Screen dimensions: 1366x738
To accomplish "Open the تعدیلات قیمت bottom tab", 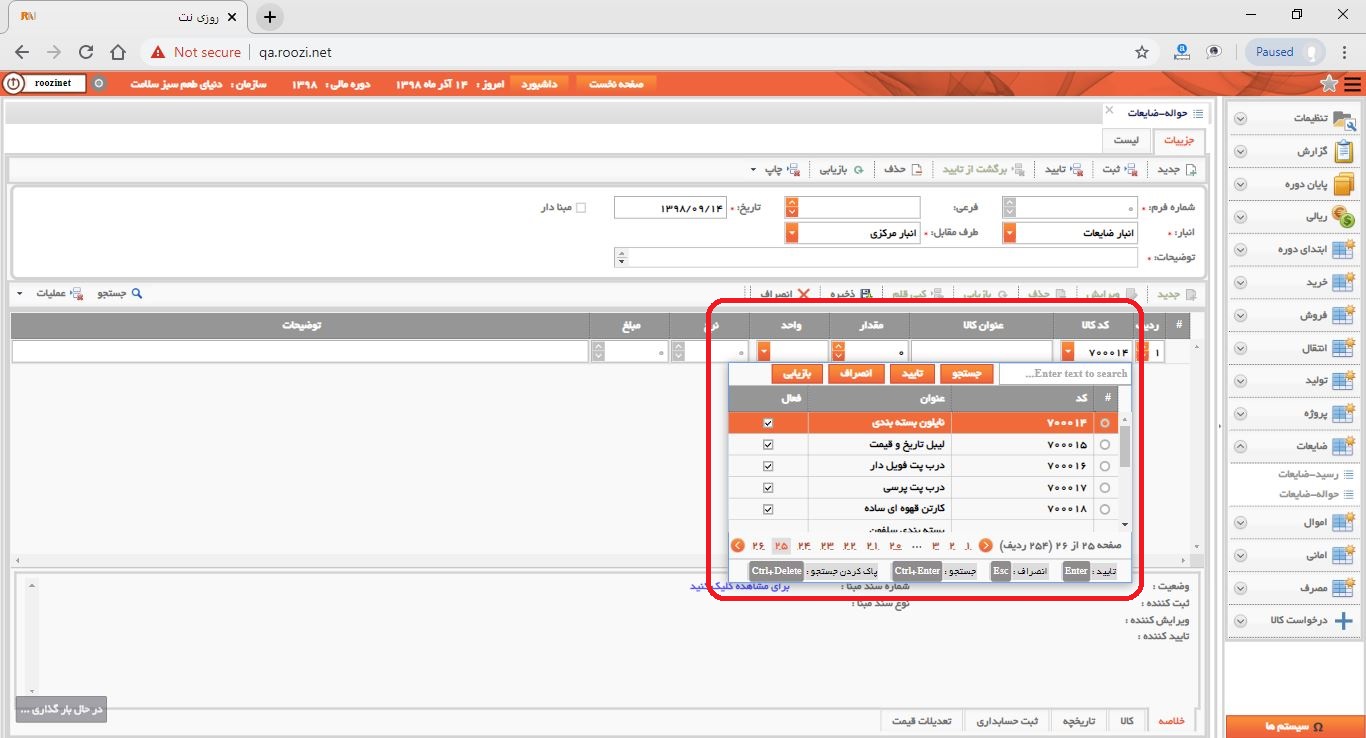I will point(922,721).
